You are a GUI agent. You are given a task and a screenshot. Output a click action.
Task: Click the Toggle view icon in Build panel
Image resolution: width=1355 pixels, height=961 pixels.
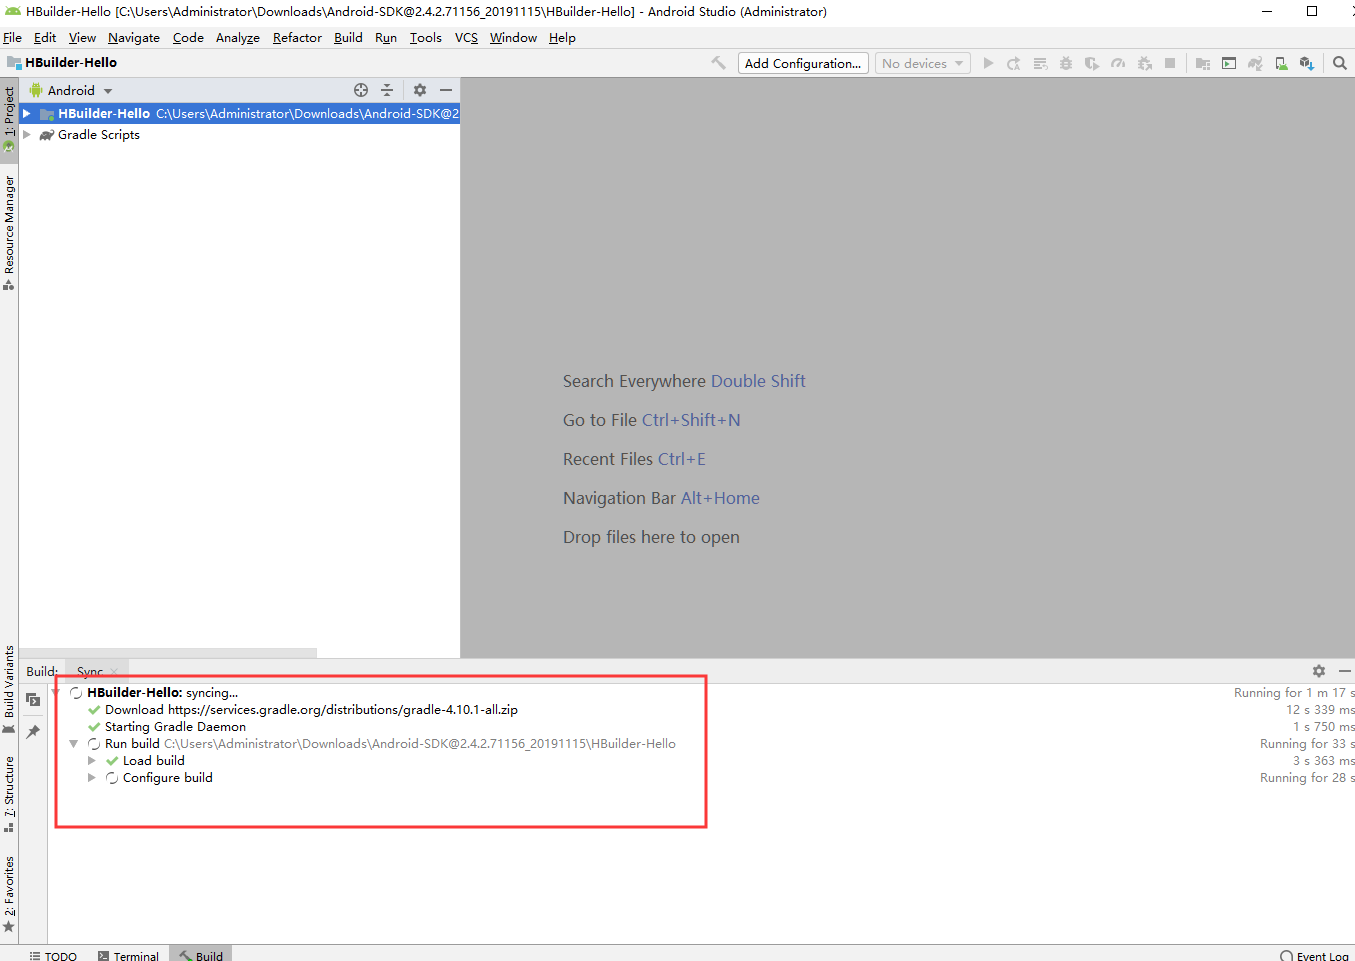tap(33, 699)
